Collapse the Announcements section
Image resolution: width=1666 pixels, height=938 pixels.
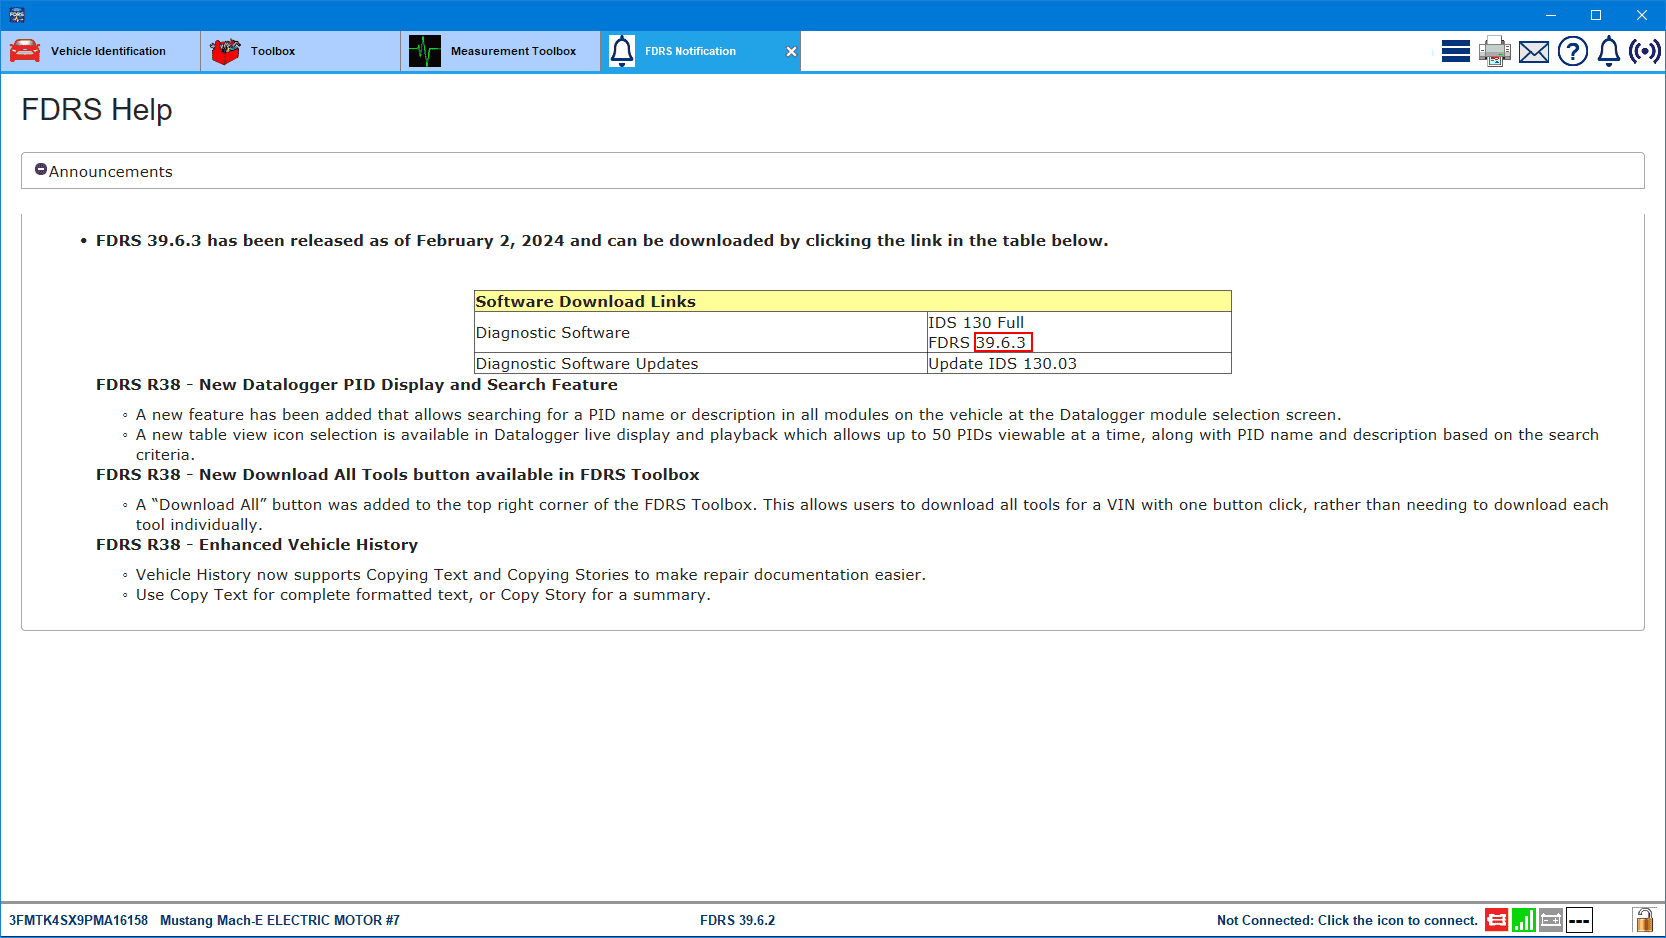[x=41, y=170]
